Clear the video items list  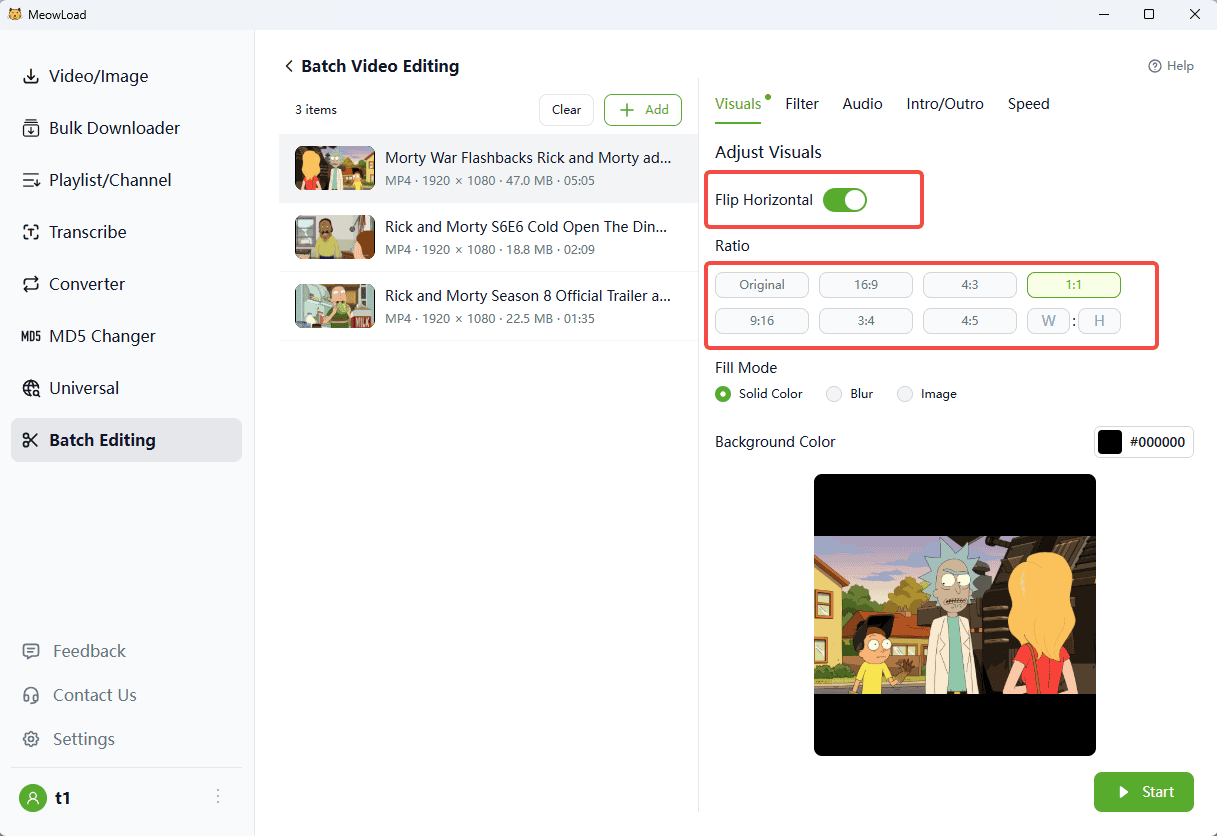tap(566, 110)
